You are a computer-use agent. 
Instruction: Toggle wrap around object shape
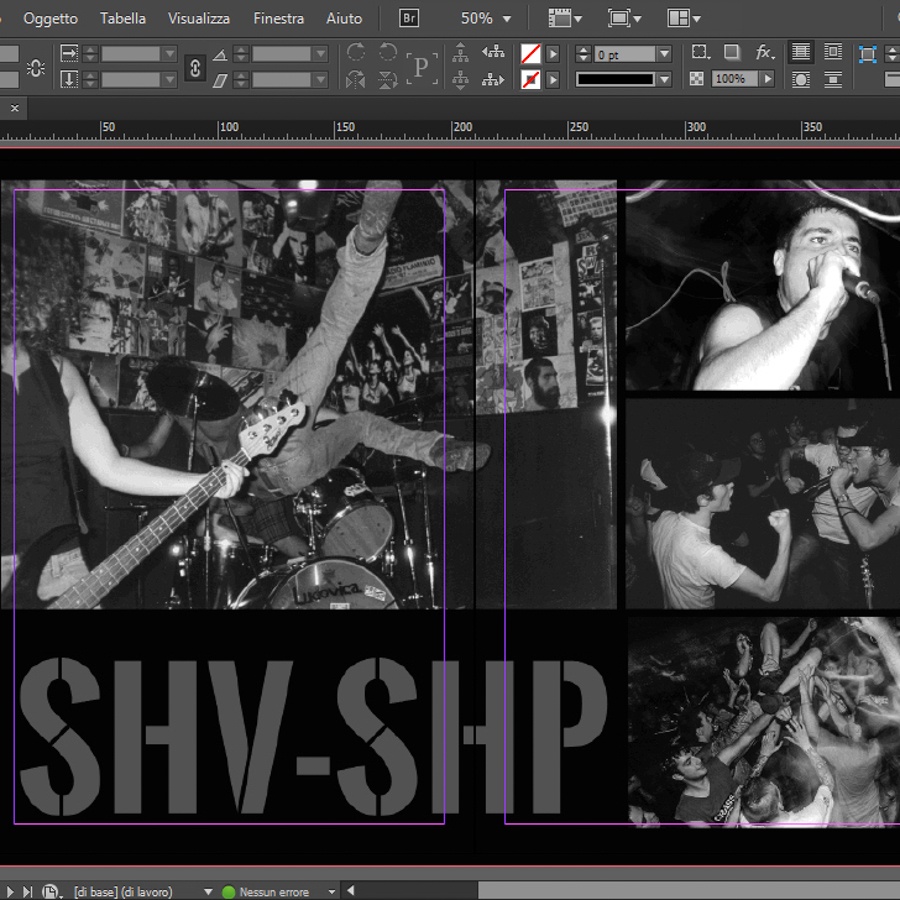(x=800, y=79)
